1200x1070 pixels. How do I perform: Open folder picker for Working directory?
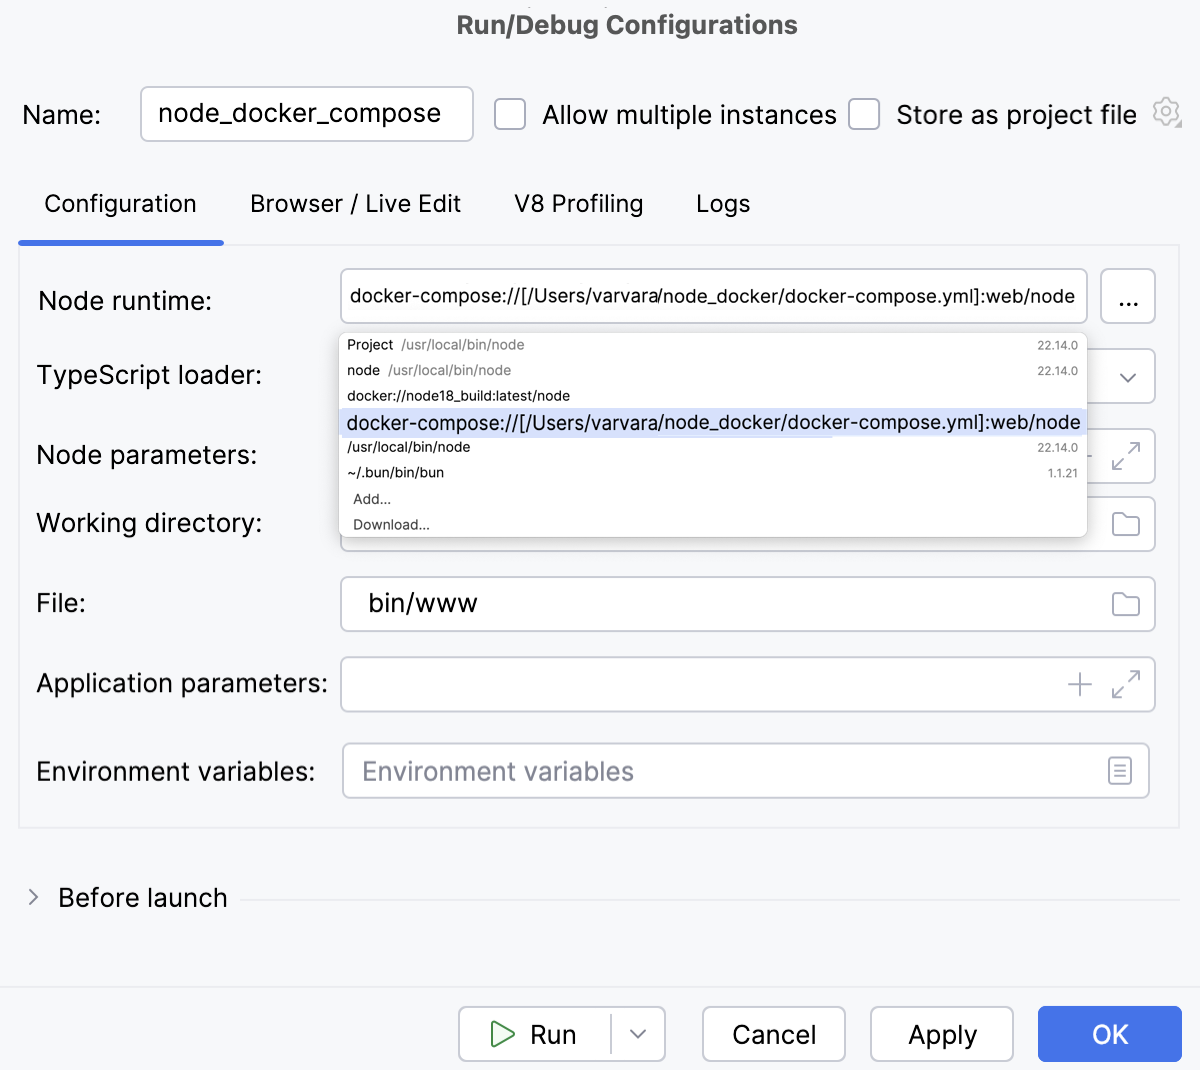tap(1124, 523)
